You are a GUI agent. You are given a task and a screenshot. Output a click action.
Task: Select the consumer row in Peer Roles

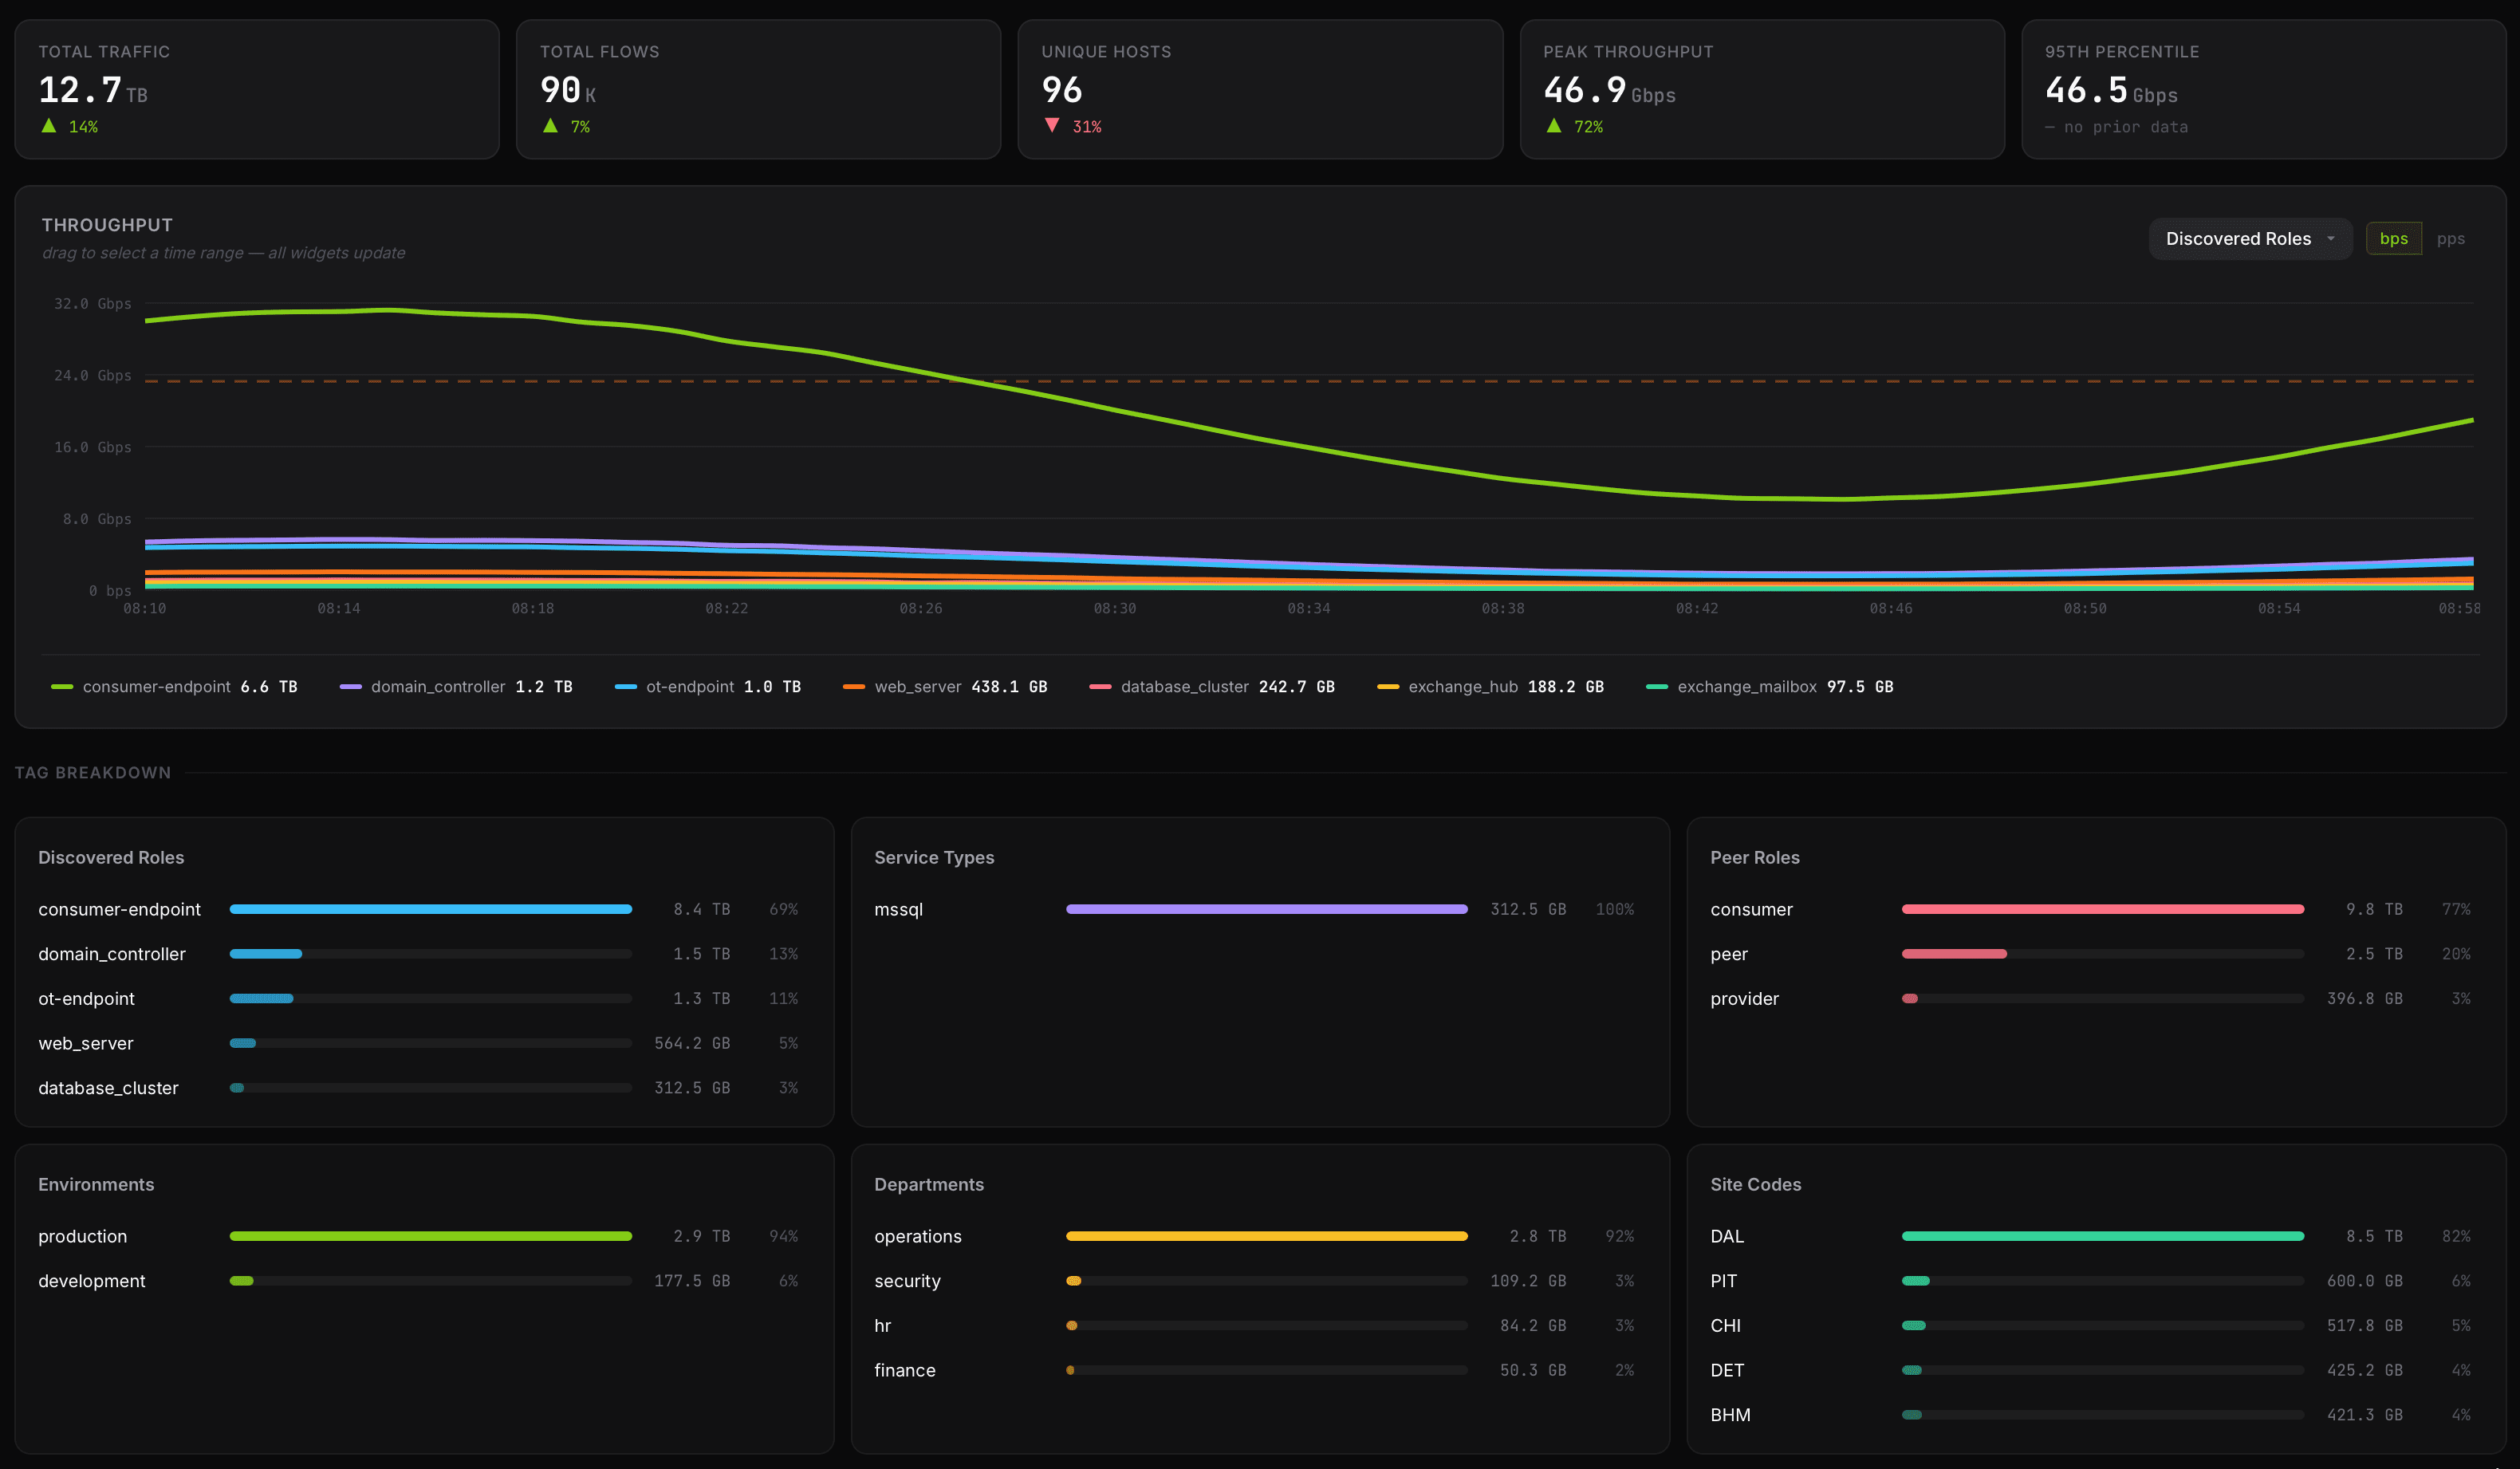(2100, 909)
